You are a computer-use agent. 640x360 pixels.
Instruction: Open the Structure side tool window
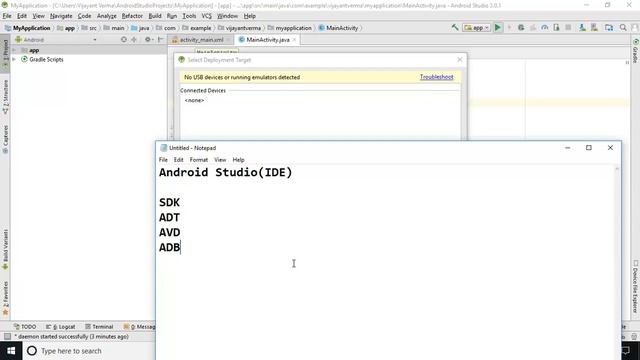5,96
